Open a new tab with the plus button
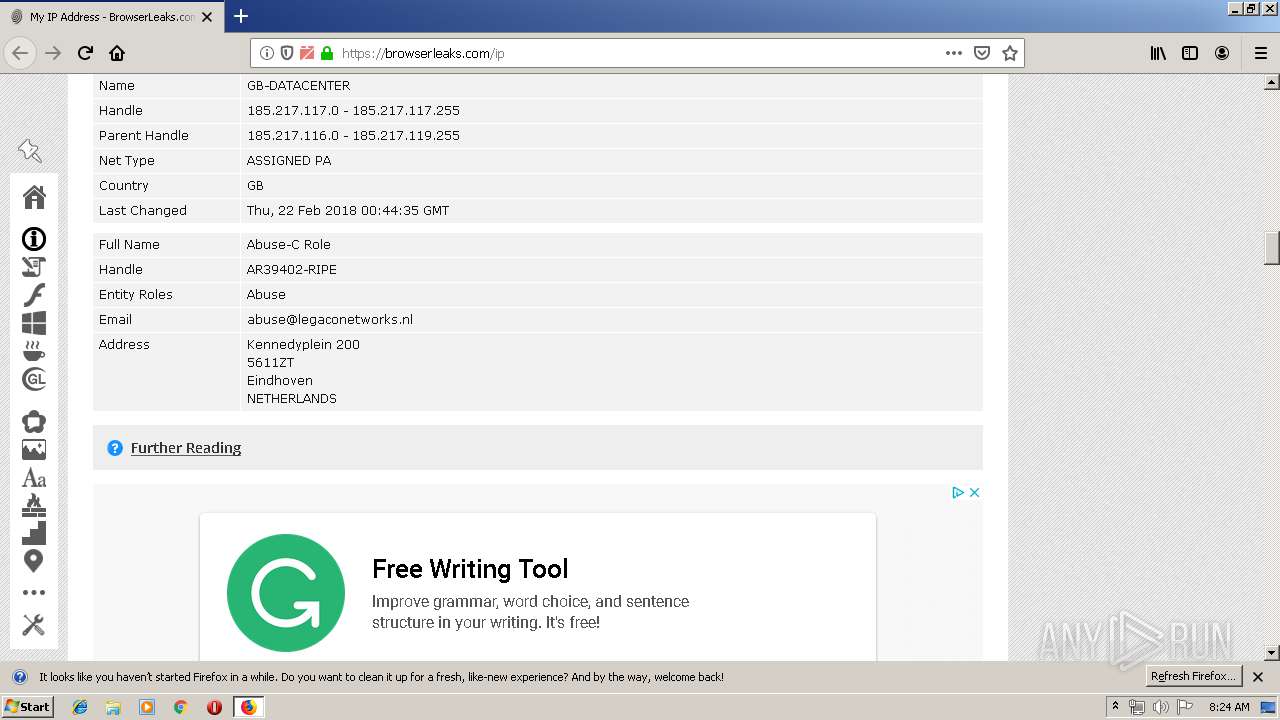Image resolution: width=1280 pixels, height=720 pixels. click(x=240, y=16)
